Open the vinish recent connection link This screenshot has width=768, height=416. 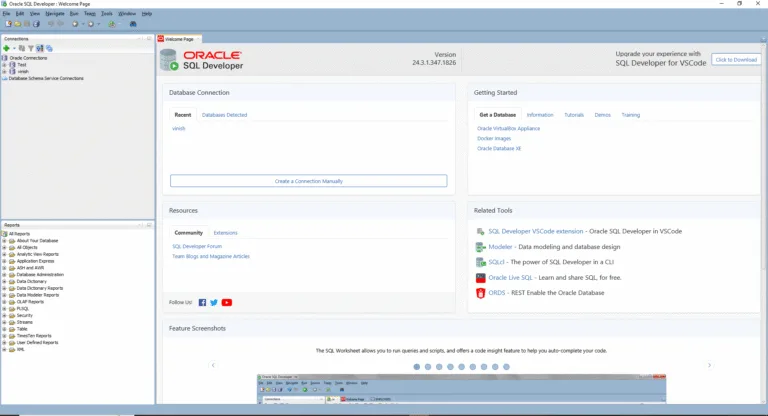coord(178,128)
